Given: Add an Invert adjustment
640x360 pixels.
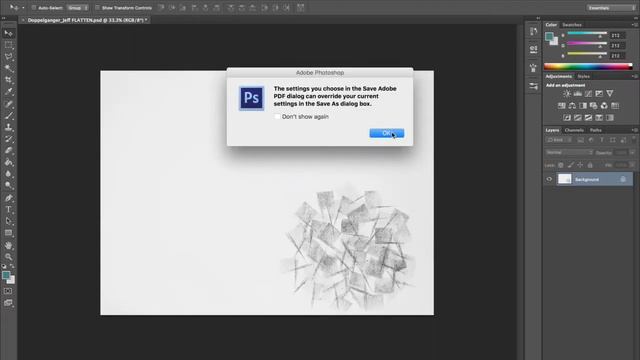Looking at the screenshot, I should 567,118.
